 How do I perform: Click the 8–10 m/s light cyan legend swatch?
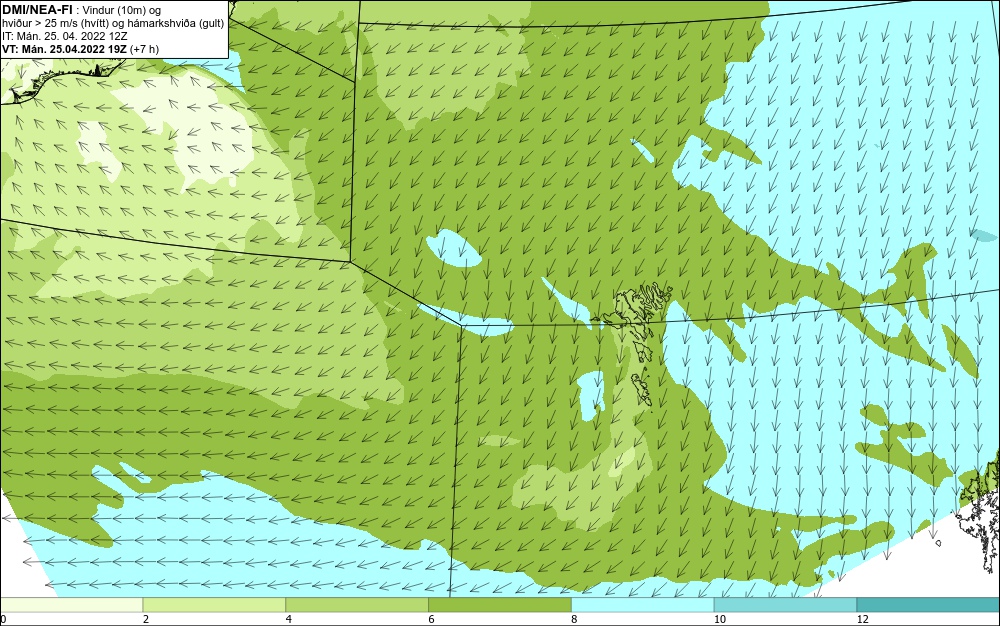coord(643,605)
